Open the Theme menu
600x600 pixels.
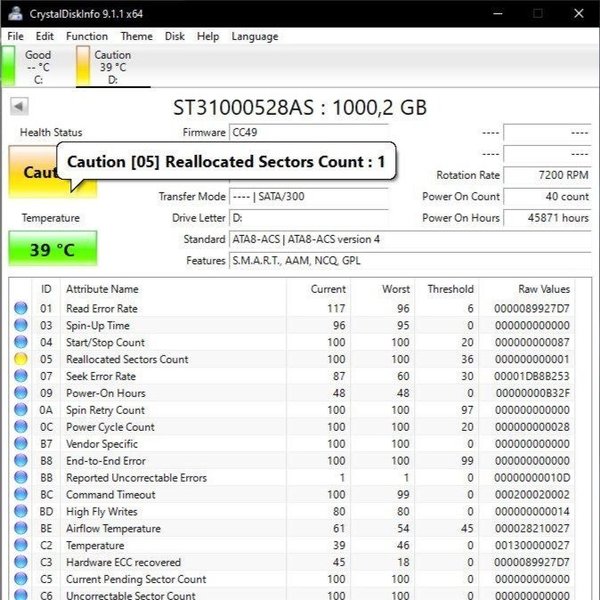[137, 36]
